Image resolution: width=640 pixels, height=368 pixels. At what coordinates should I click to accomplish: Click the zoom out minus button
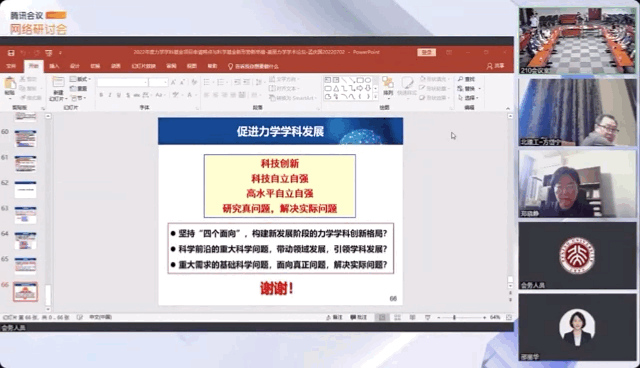pyautogui.click(x=439, y=317)
